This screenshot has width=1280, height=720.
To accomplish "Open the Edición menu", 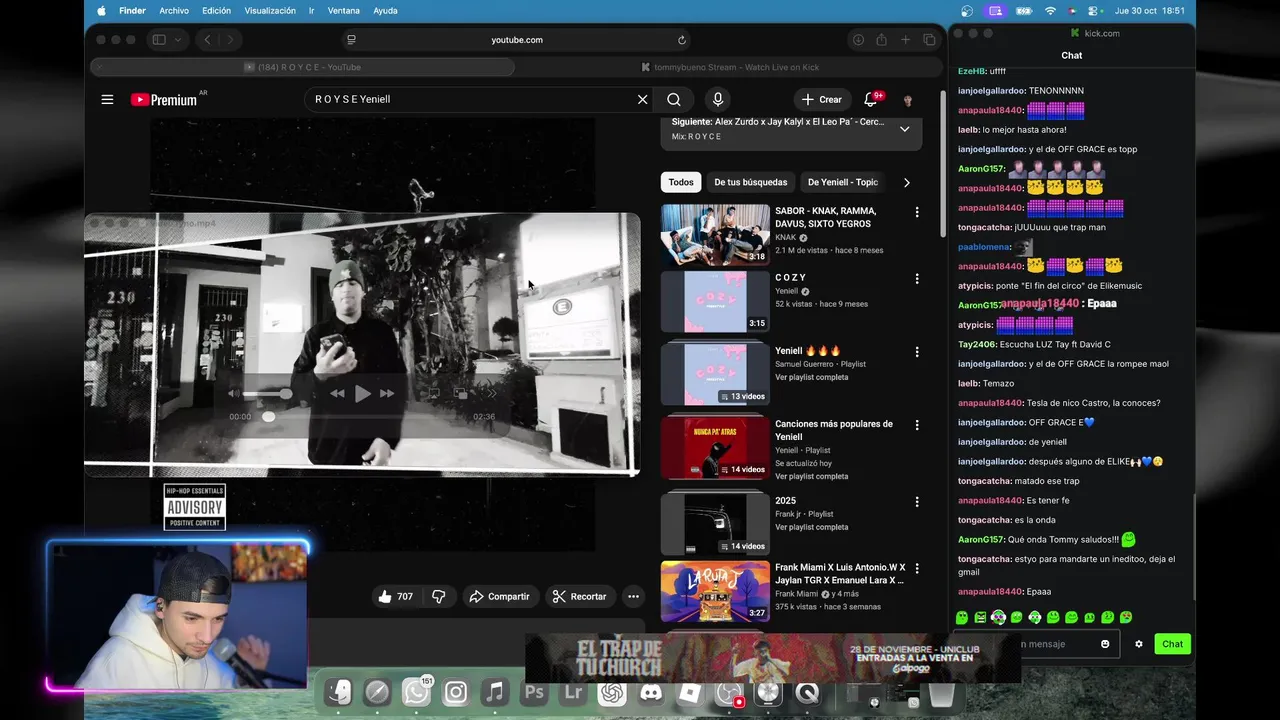I will coord(216,11).
